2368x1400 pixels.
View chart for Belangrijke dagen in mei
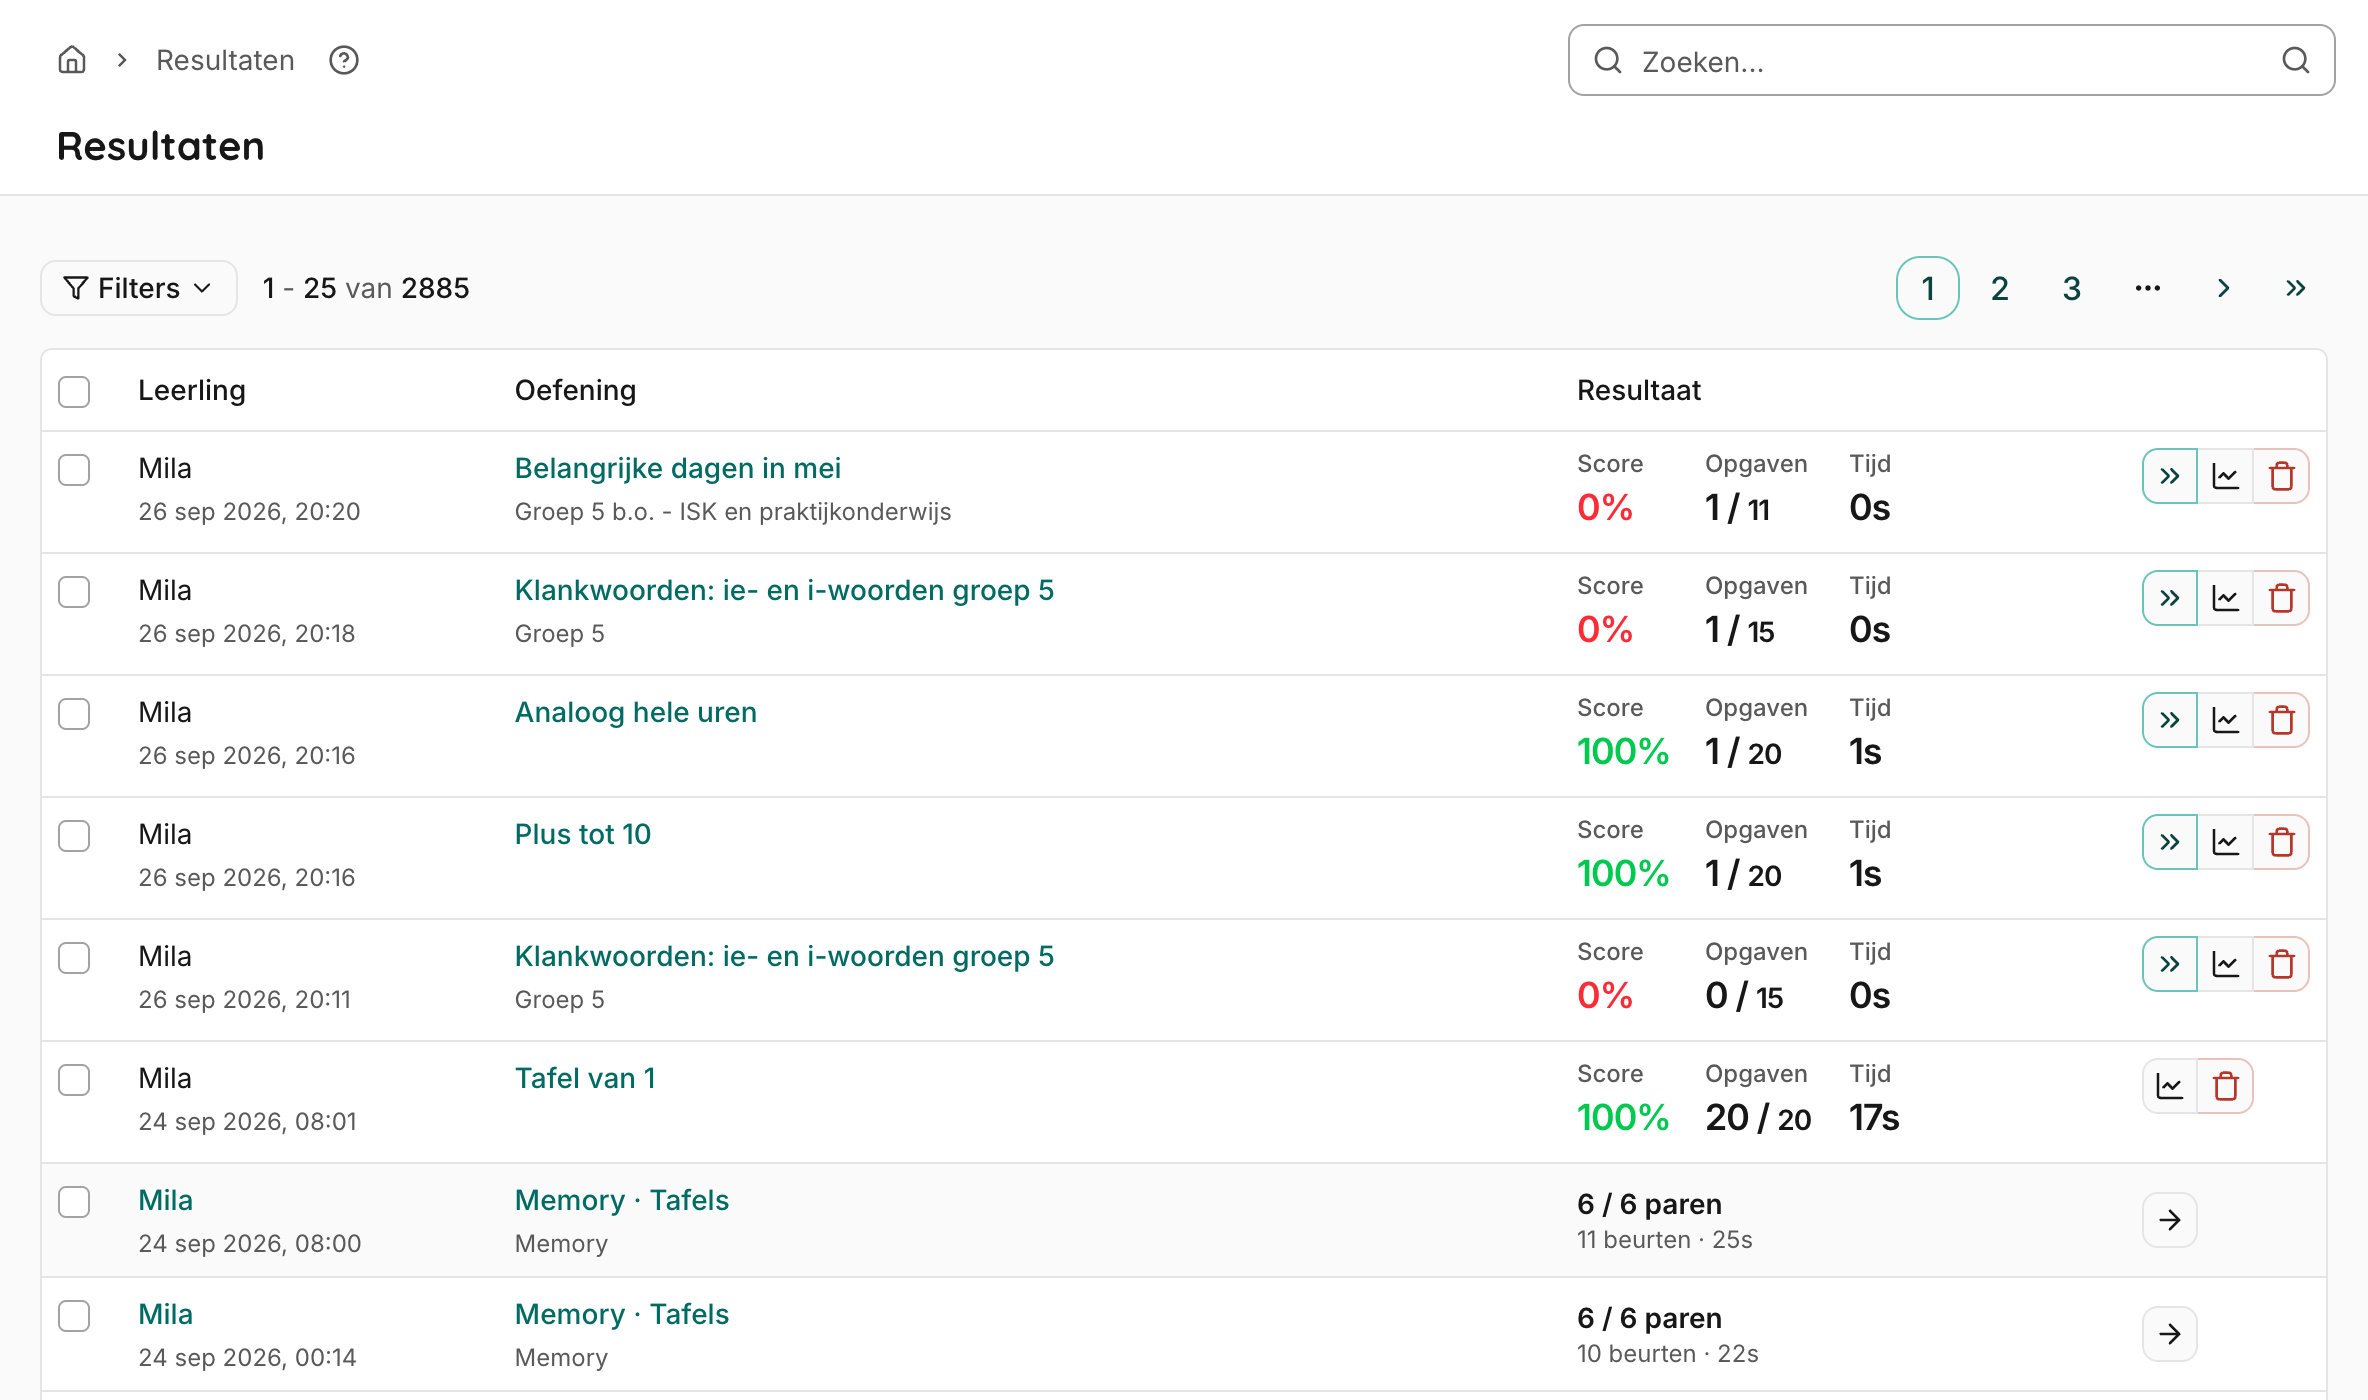click(2226, 476)
